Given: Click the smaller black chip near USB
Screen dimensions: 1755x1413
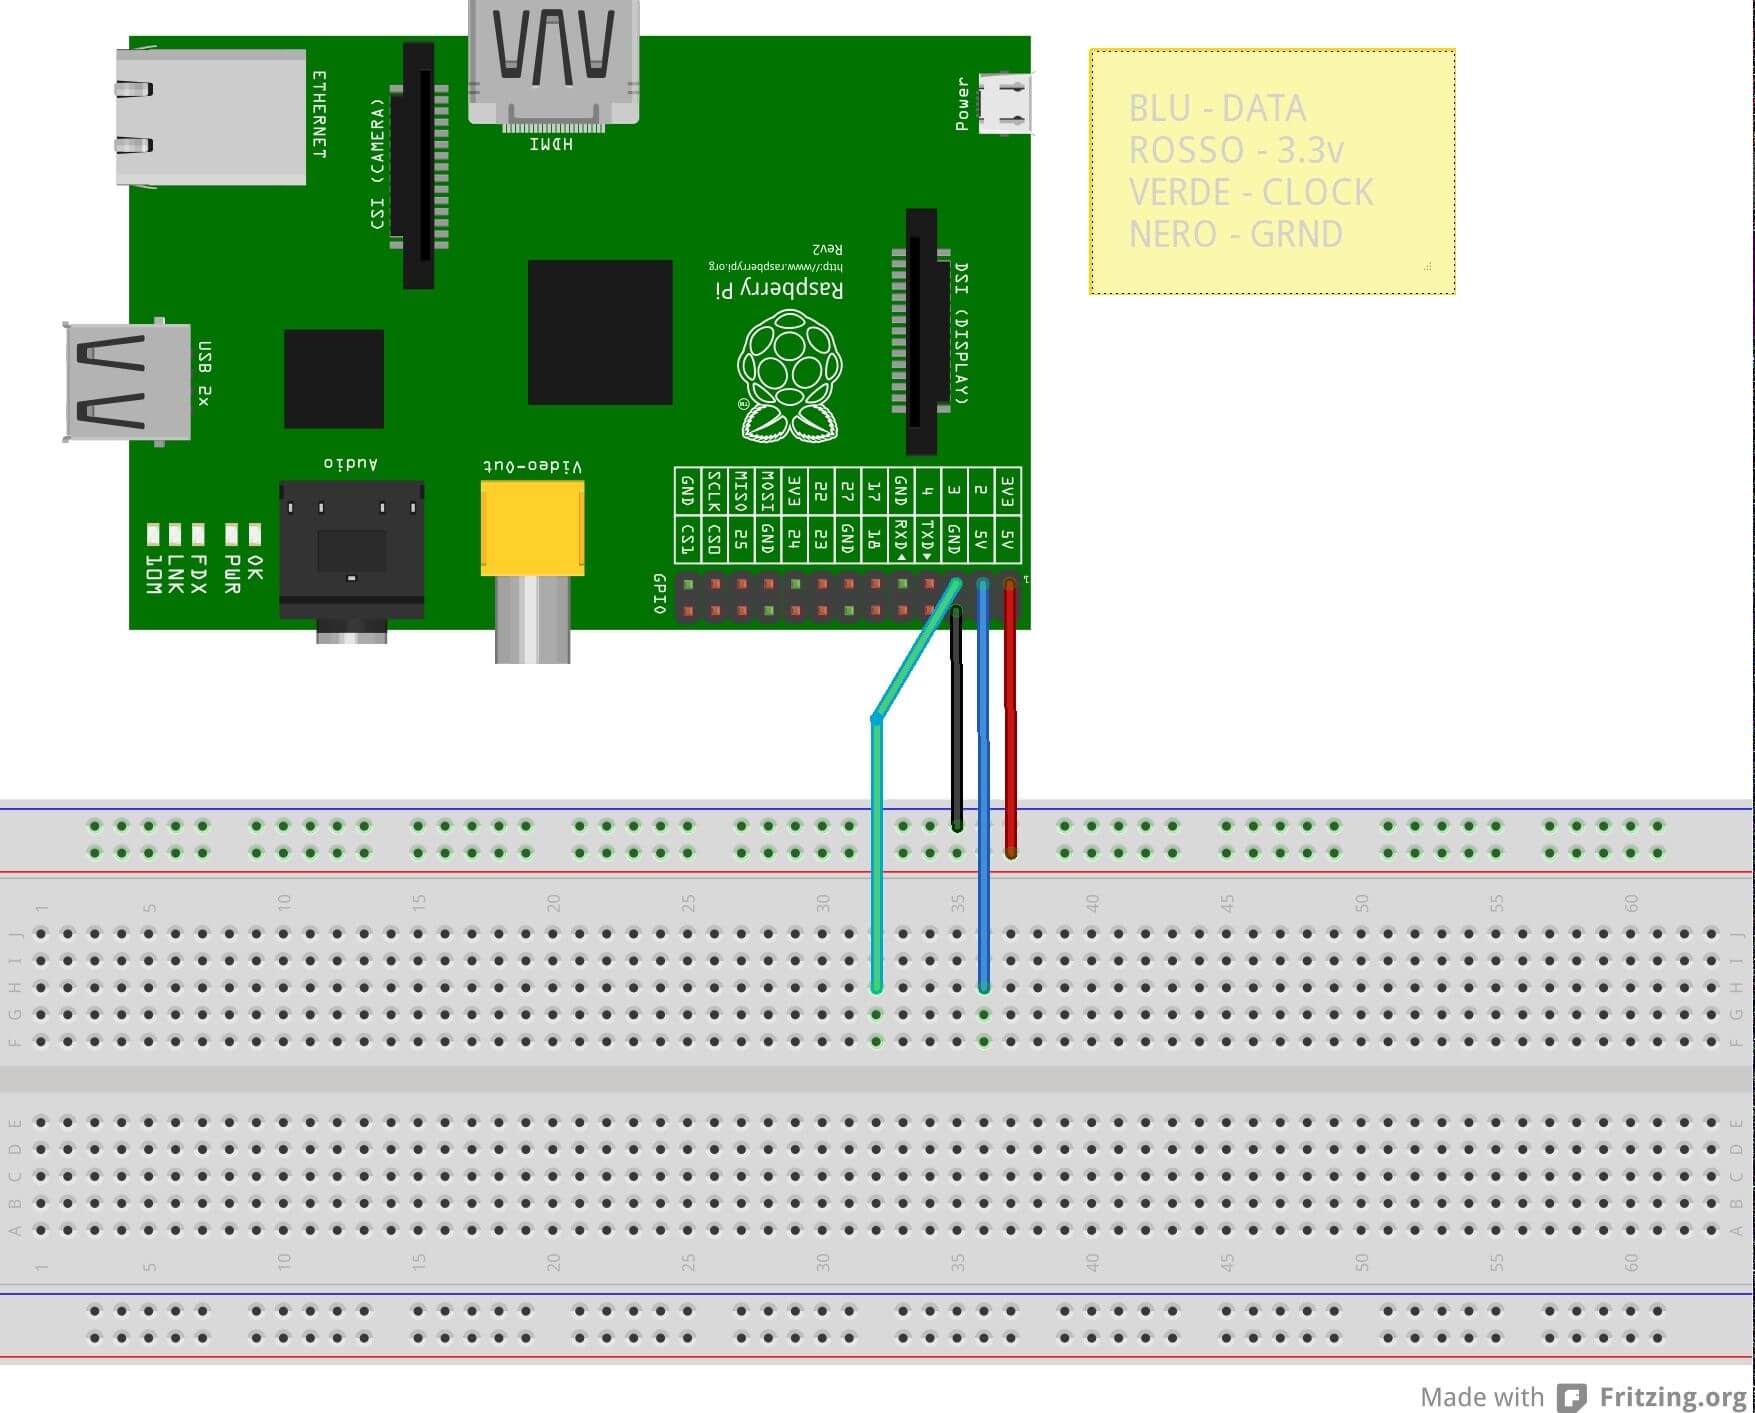Looking at the screenshot, I should (334, 379).
